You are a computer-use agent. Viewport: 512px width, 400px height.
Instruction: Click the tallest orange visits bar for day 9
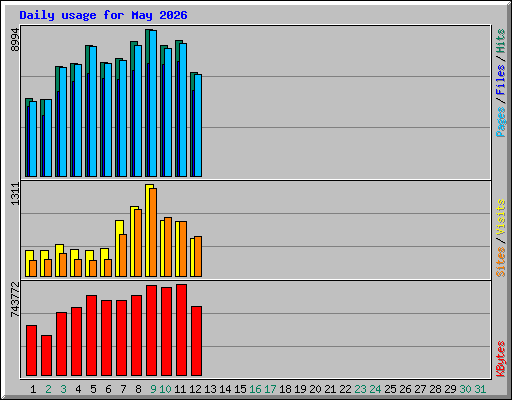click(x=153, y=232)
